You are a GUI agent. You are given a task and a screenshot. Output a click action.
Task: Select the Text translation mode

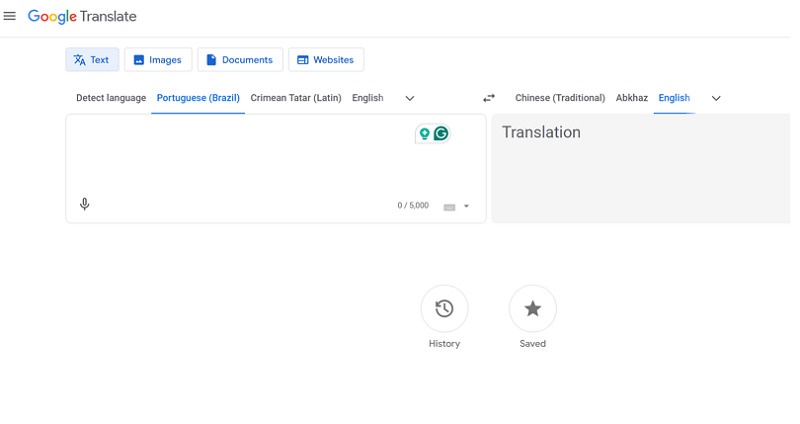[92, 60]
